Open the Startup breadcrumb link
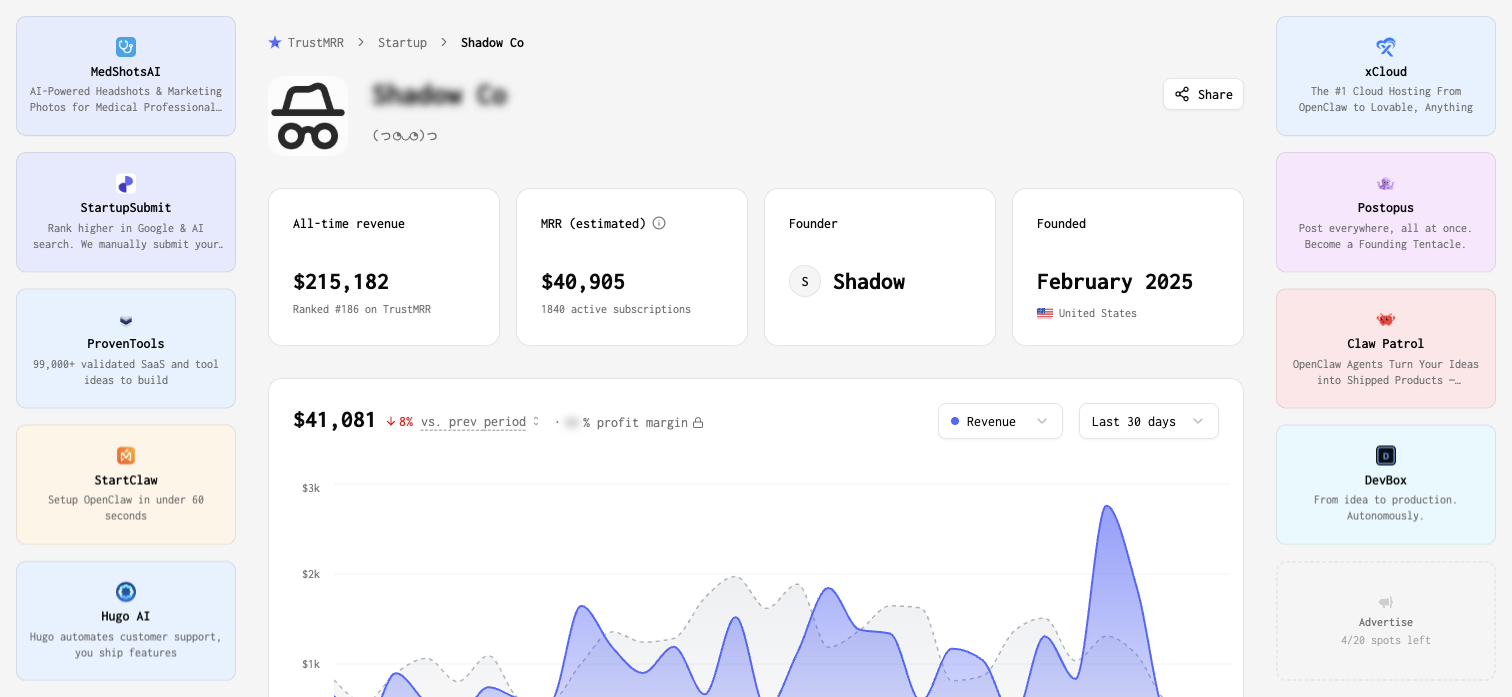 tap(402, 43)
